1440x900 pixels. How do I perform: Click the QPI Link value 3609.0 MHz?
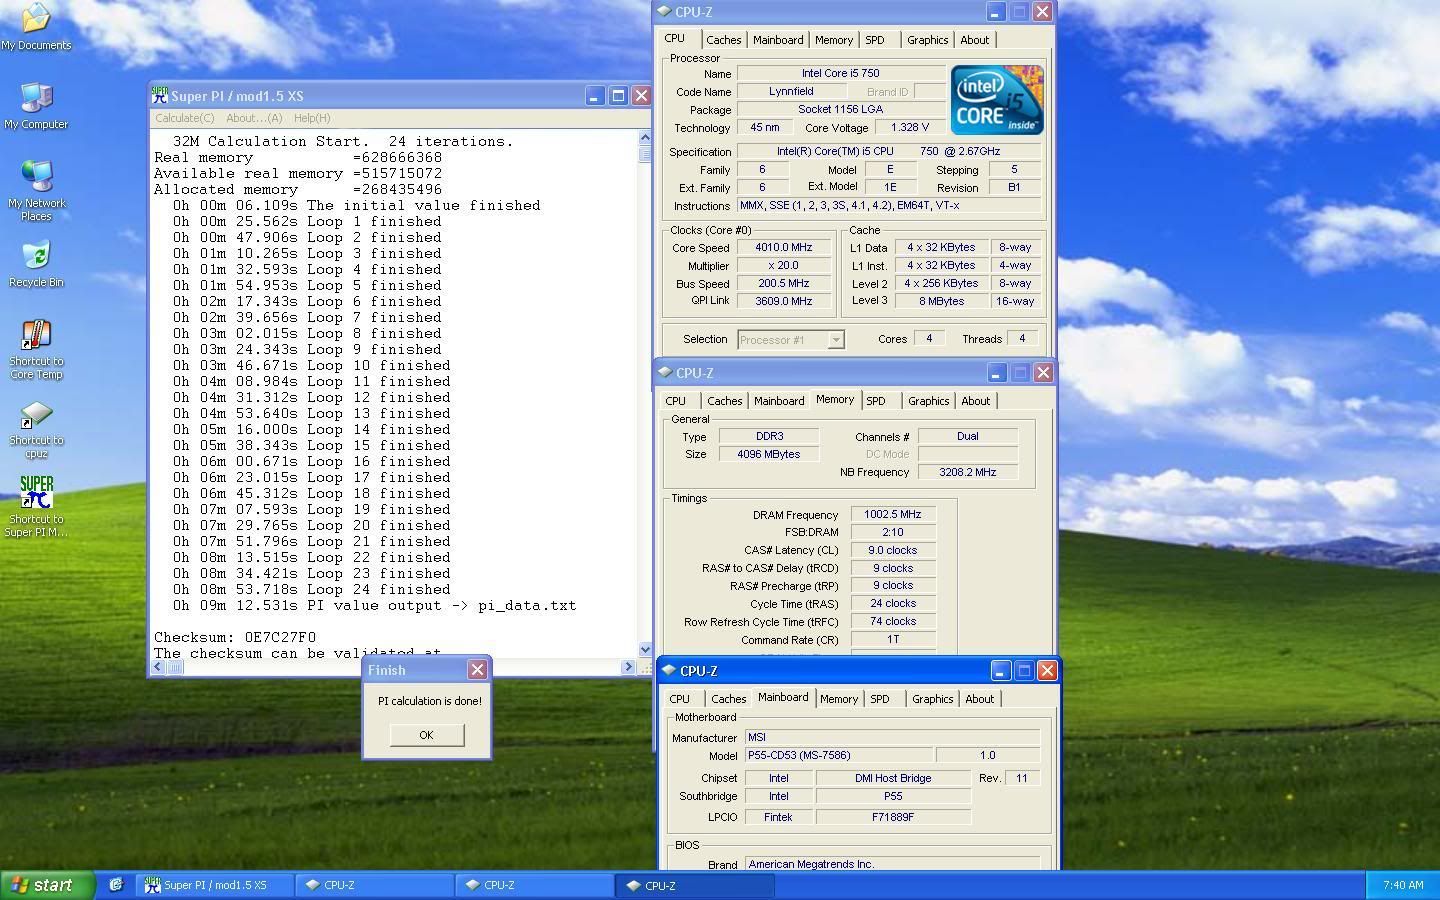pos(785,301)
